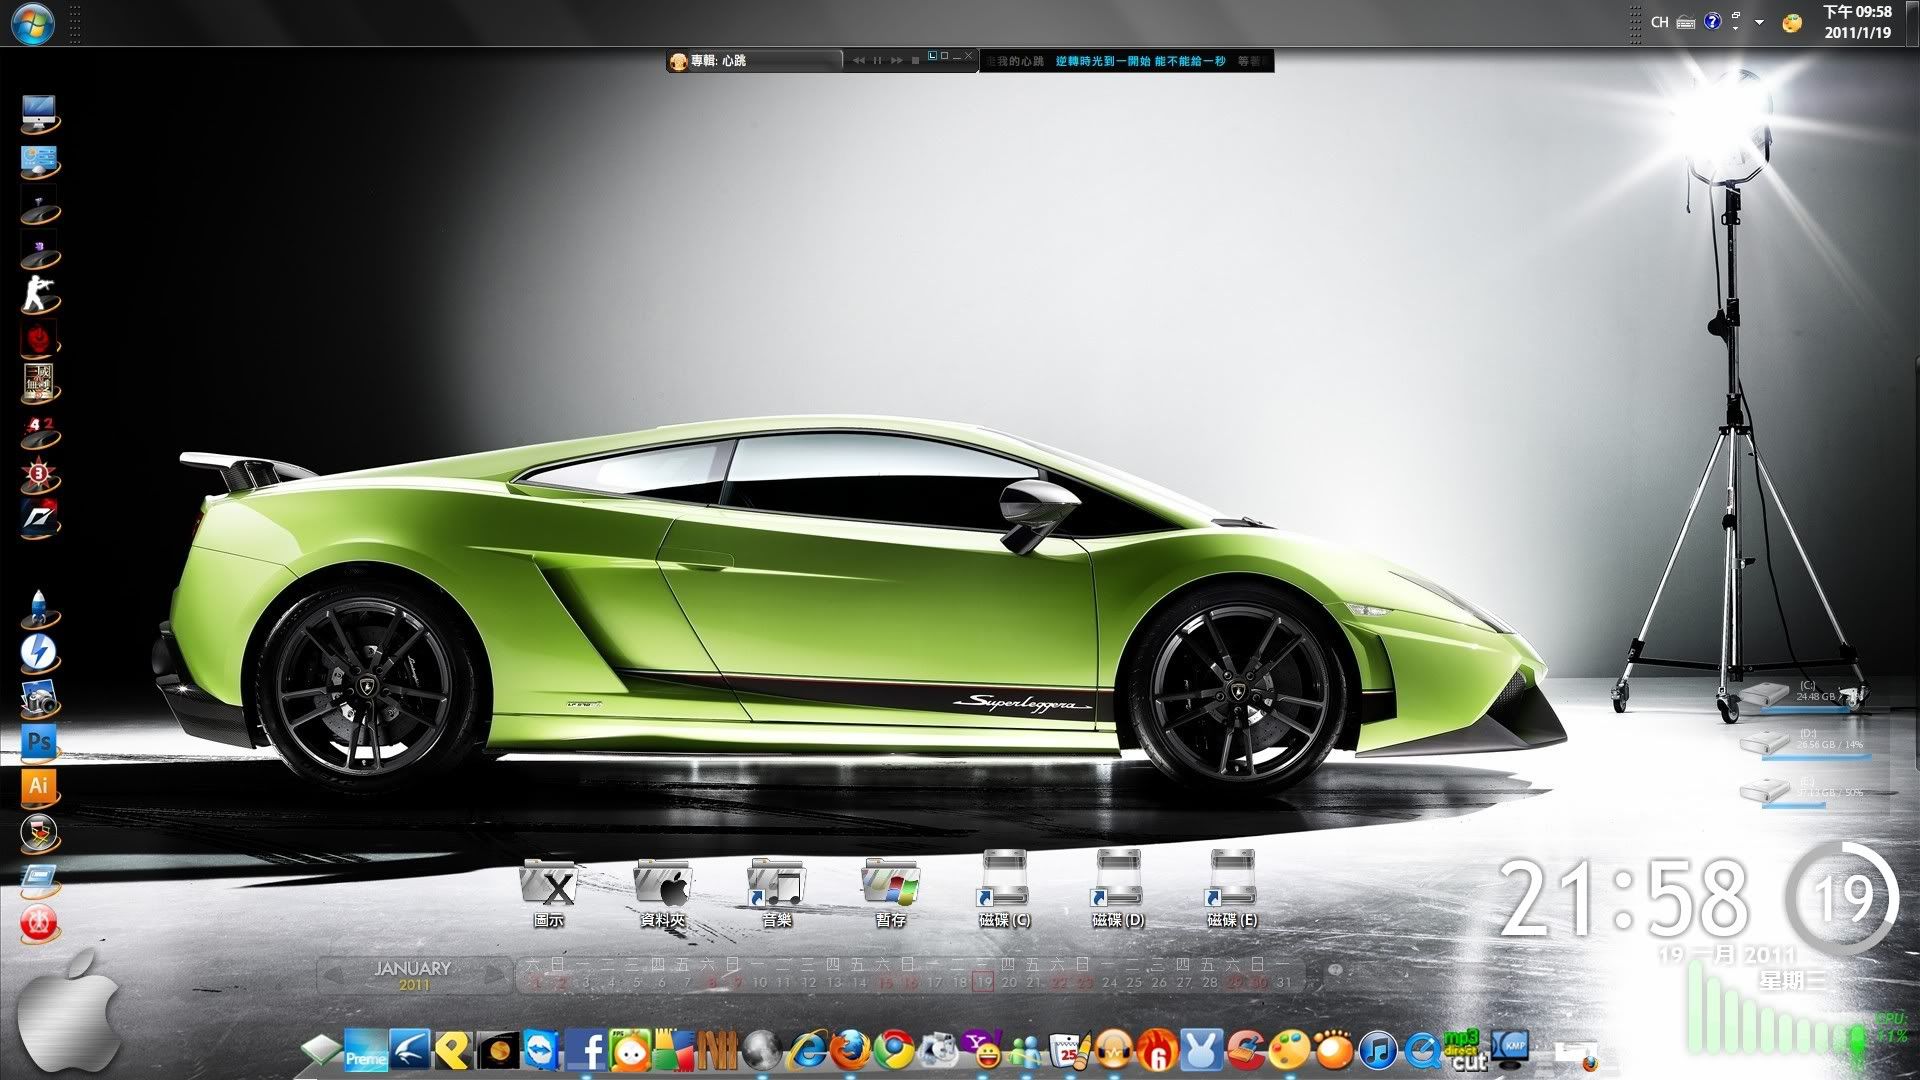Launch TeamViewer from the dock
Viewport: 1920px width, 1080px height.
[542, 1050]
